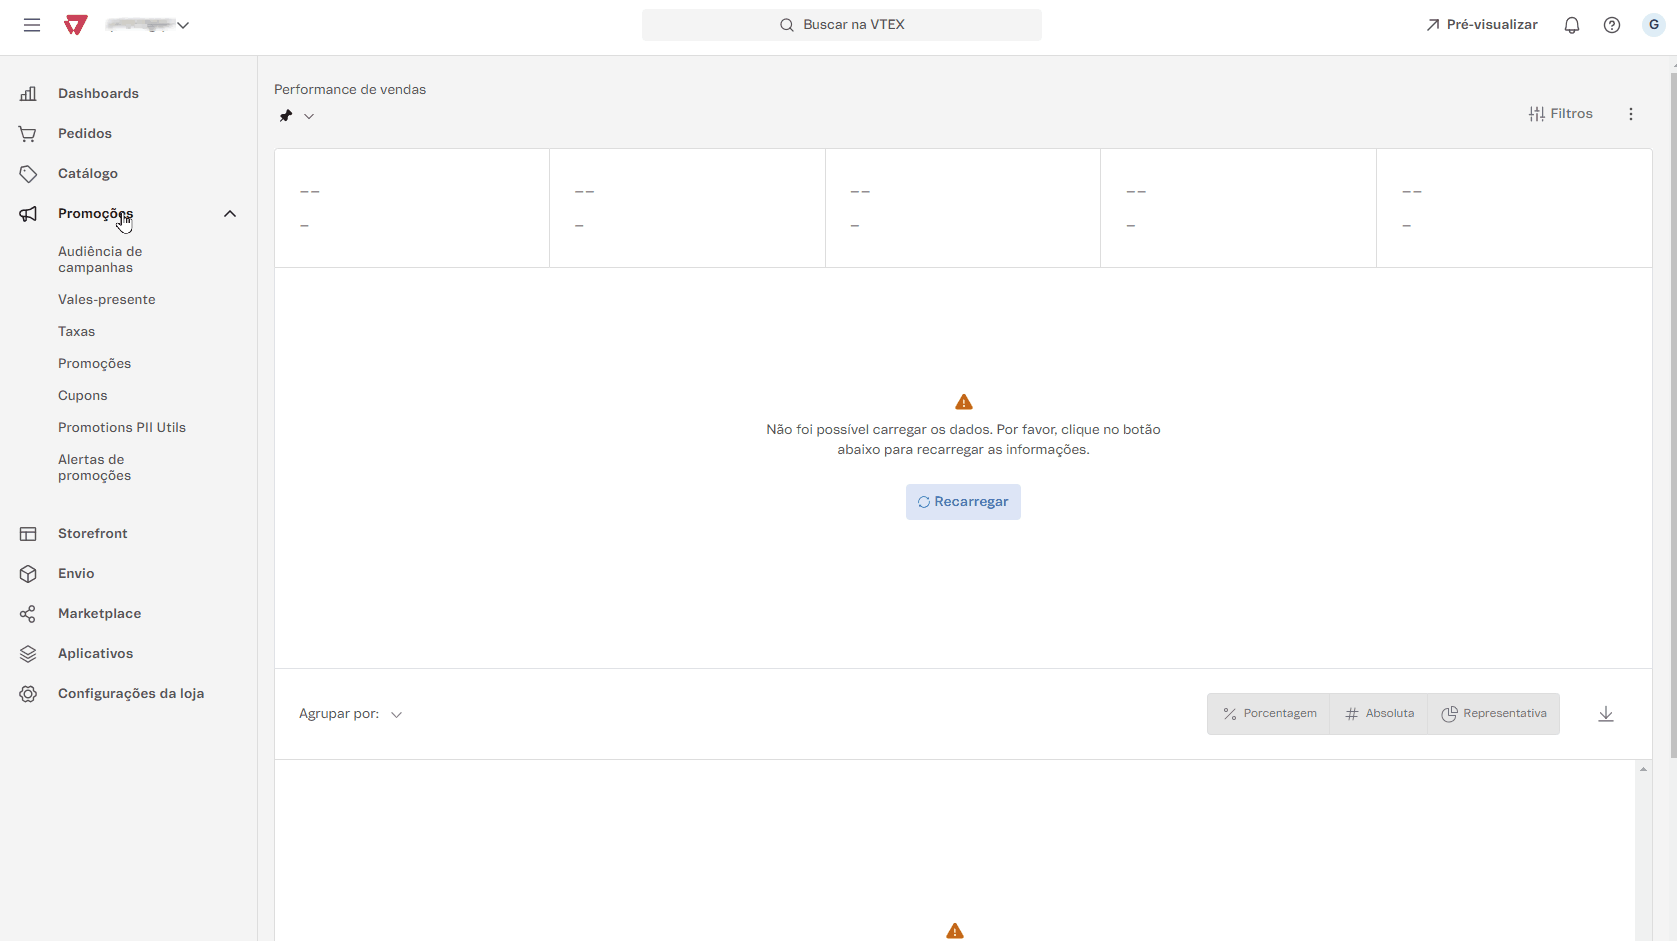Switch to Absoluta view

[1379, 714]
